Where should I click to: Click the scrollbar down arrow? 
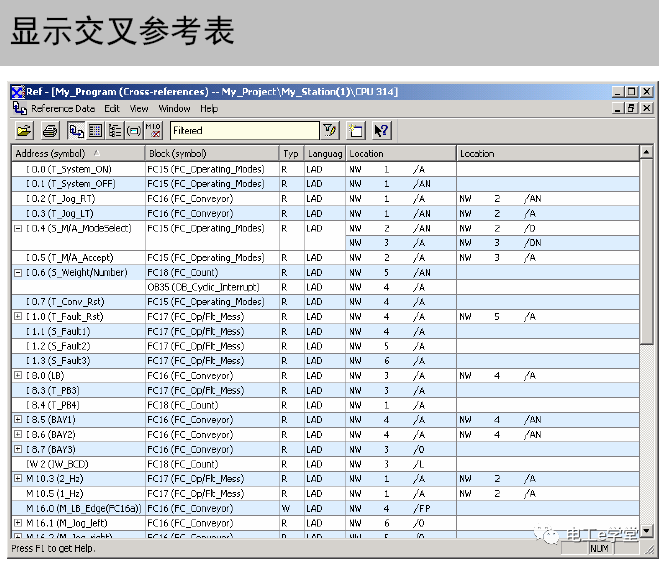(646, 531)
